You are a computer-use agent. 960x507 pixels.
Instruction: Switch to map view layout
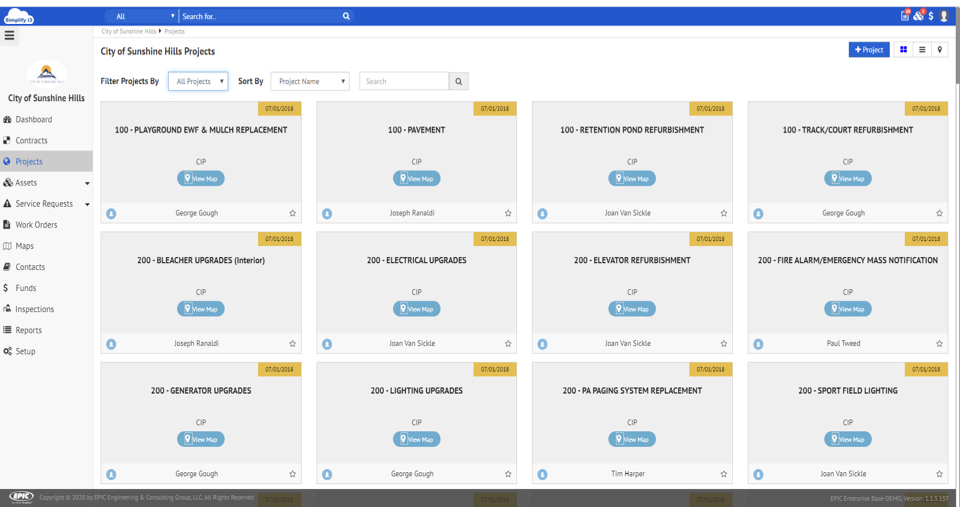pyautogui.click(x=940, y=50)
